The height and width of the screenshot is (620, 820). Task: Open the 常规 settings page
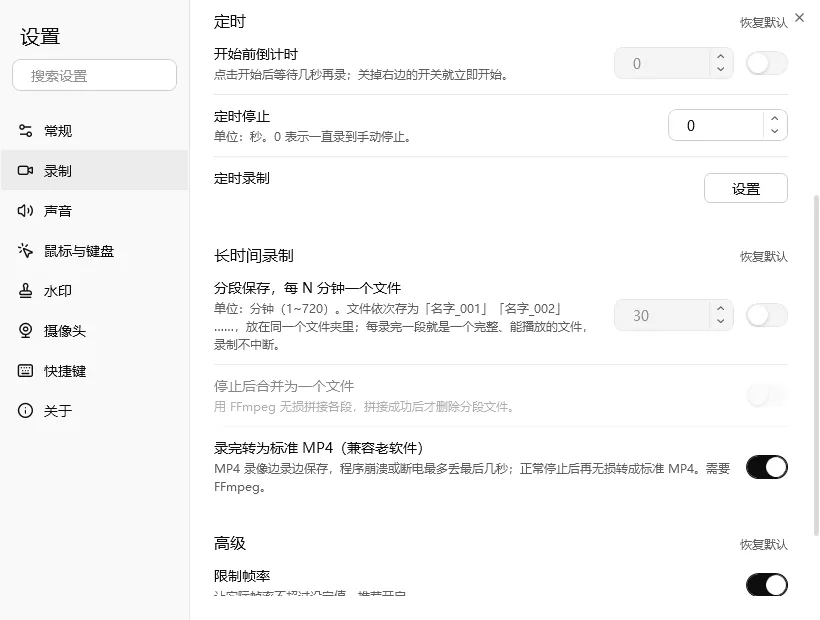coord(94,130)
